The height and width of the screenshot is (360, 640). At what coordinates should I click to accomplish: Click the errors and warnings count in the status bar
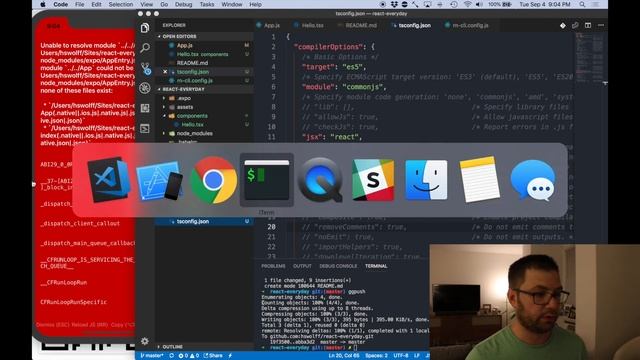189,356
